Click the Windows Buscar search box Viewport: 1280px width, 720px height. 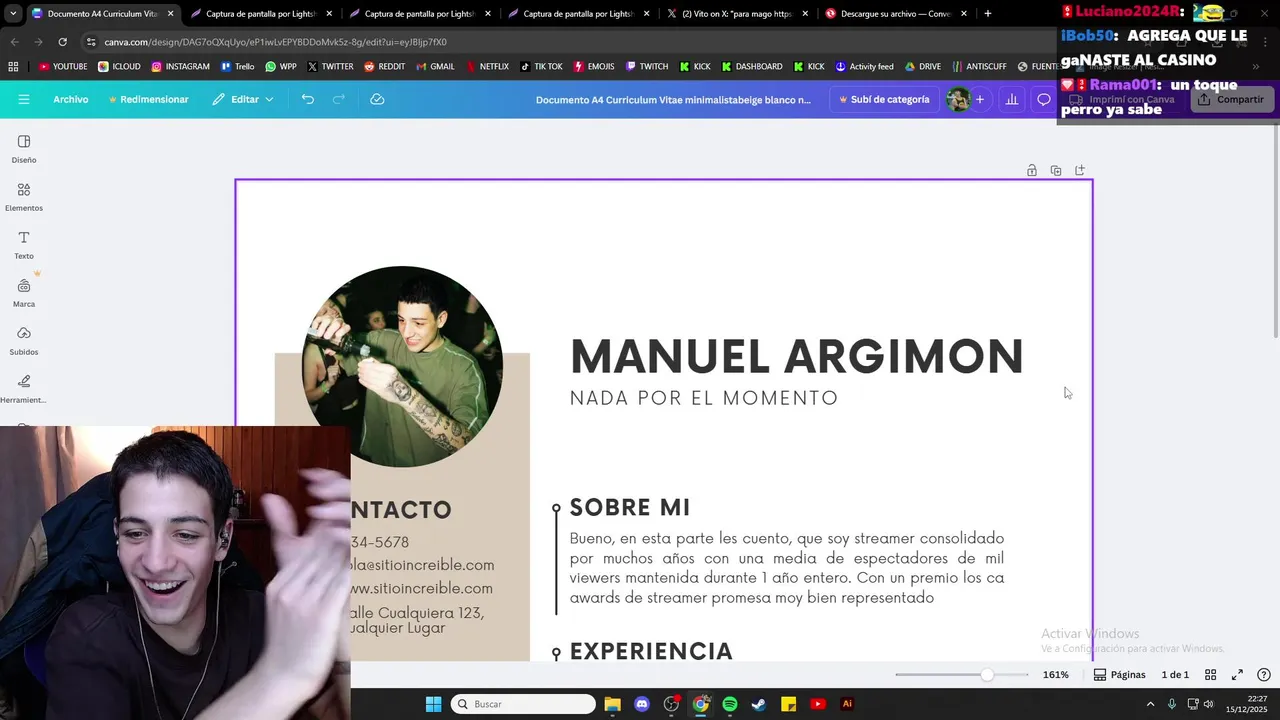(x=523, y=704)
